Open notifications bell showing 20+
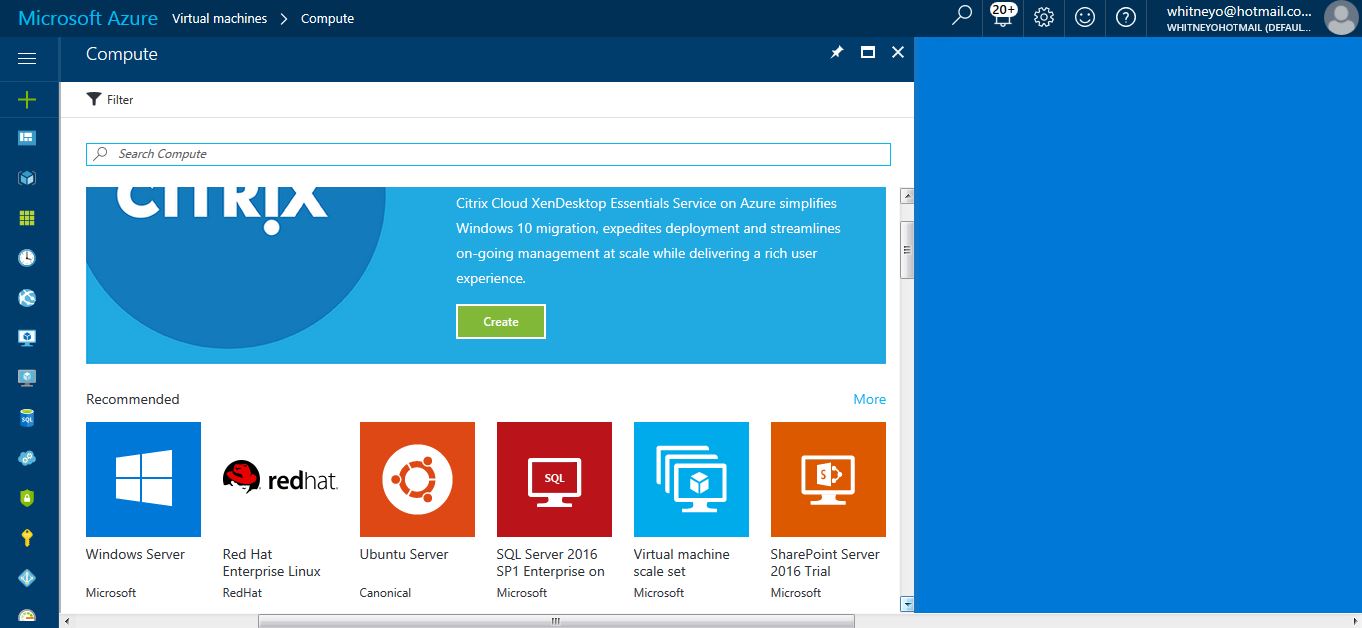Image resolution: width=1362 pixels, height=628 pixels. coord(1003,16)
